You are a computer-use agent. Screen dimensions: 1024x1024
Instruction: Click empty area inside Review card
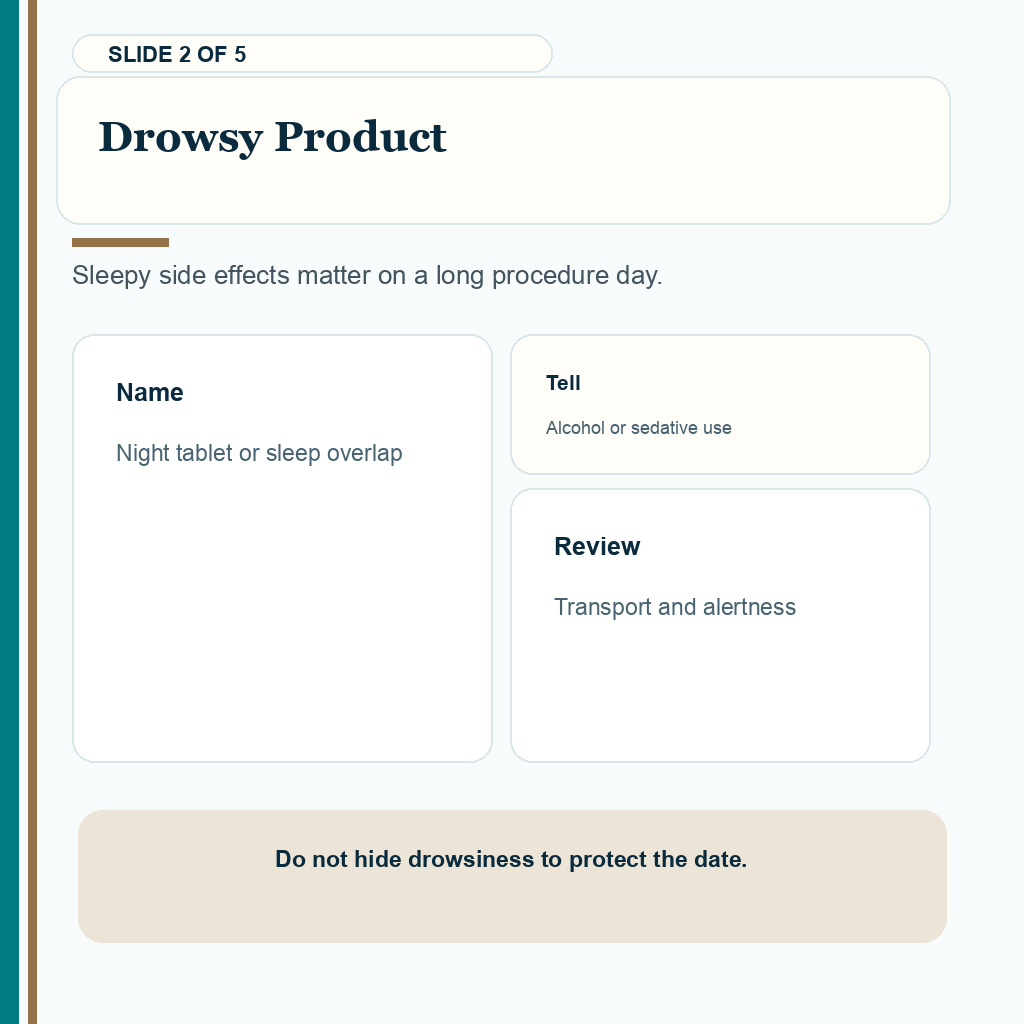[720, 692]
